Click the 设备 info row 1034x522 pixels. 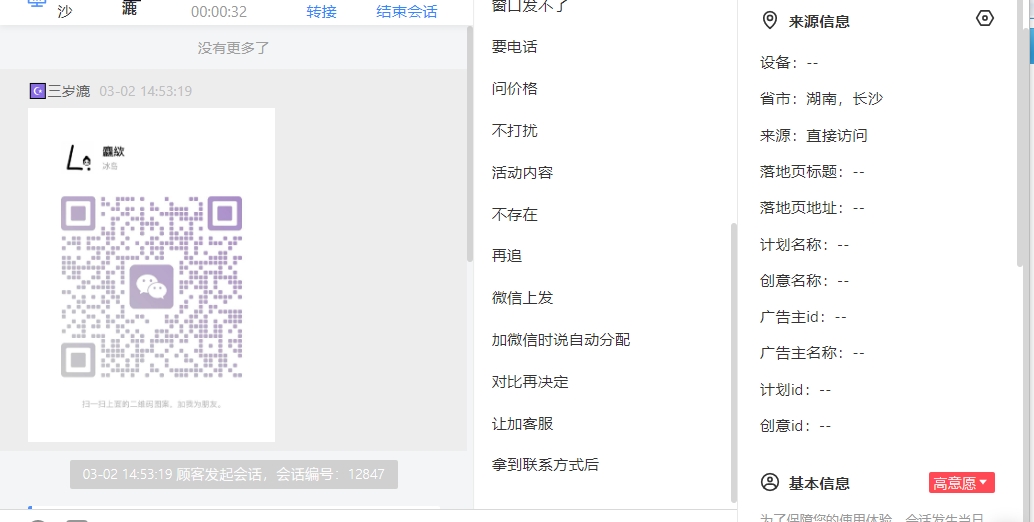(789, 63)
